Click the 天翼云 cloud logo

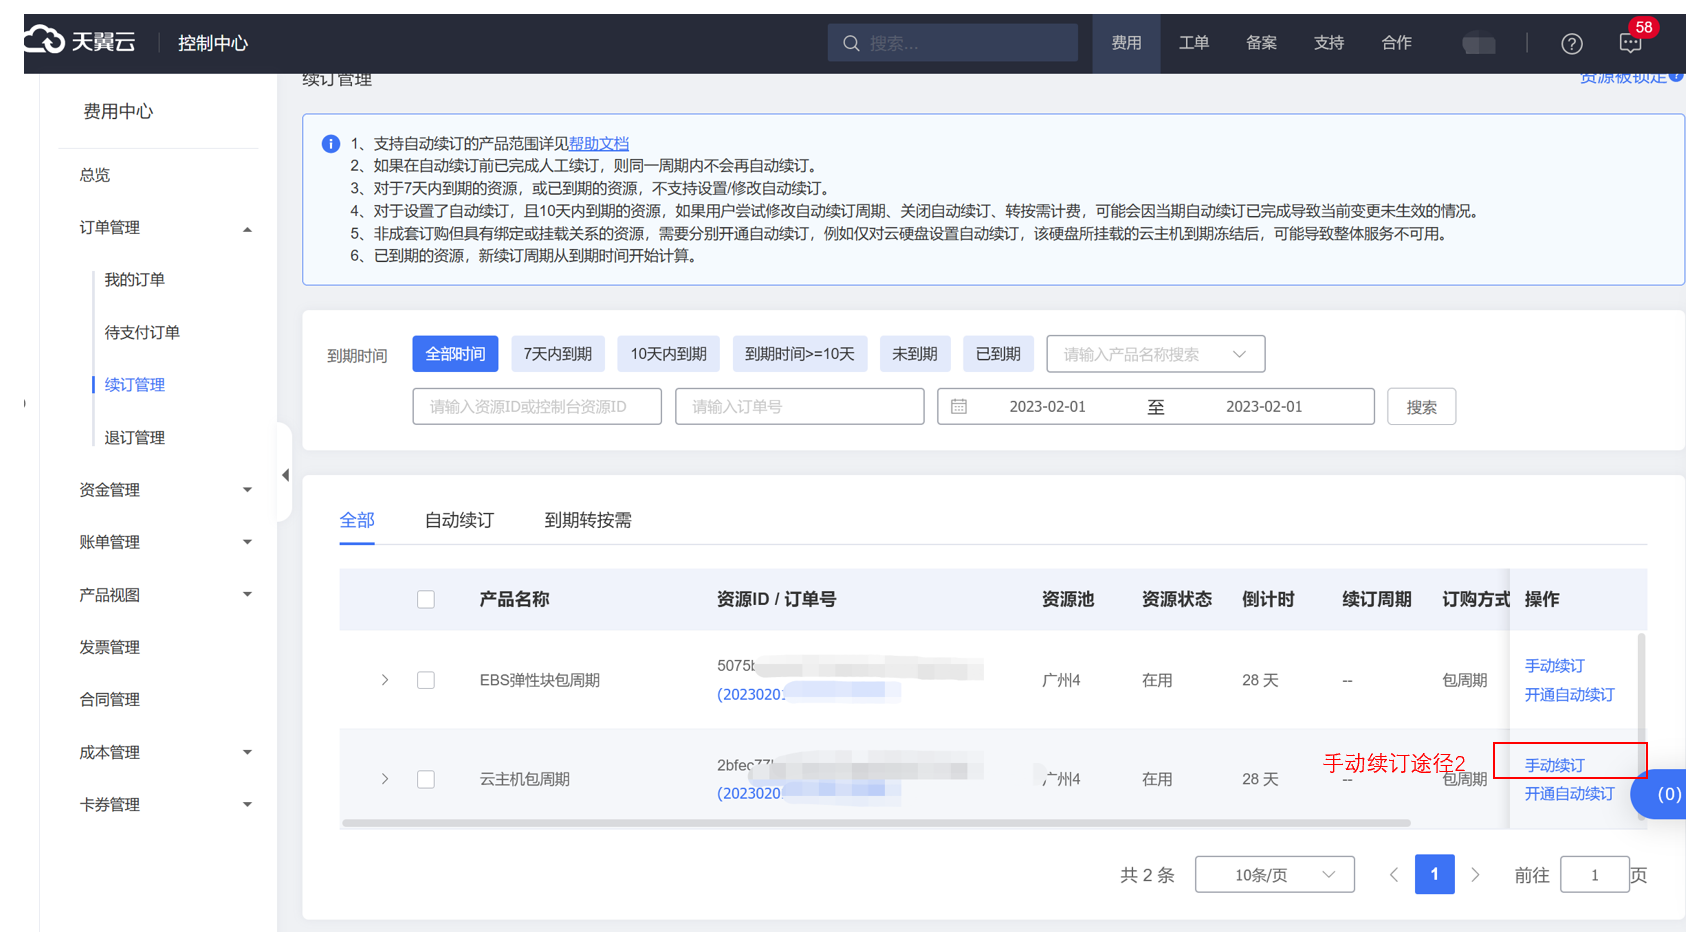pos(80,41)
